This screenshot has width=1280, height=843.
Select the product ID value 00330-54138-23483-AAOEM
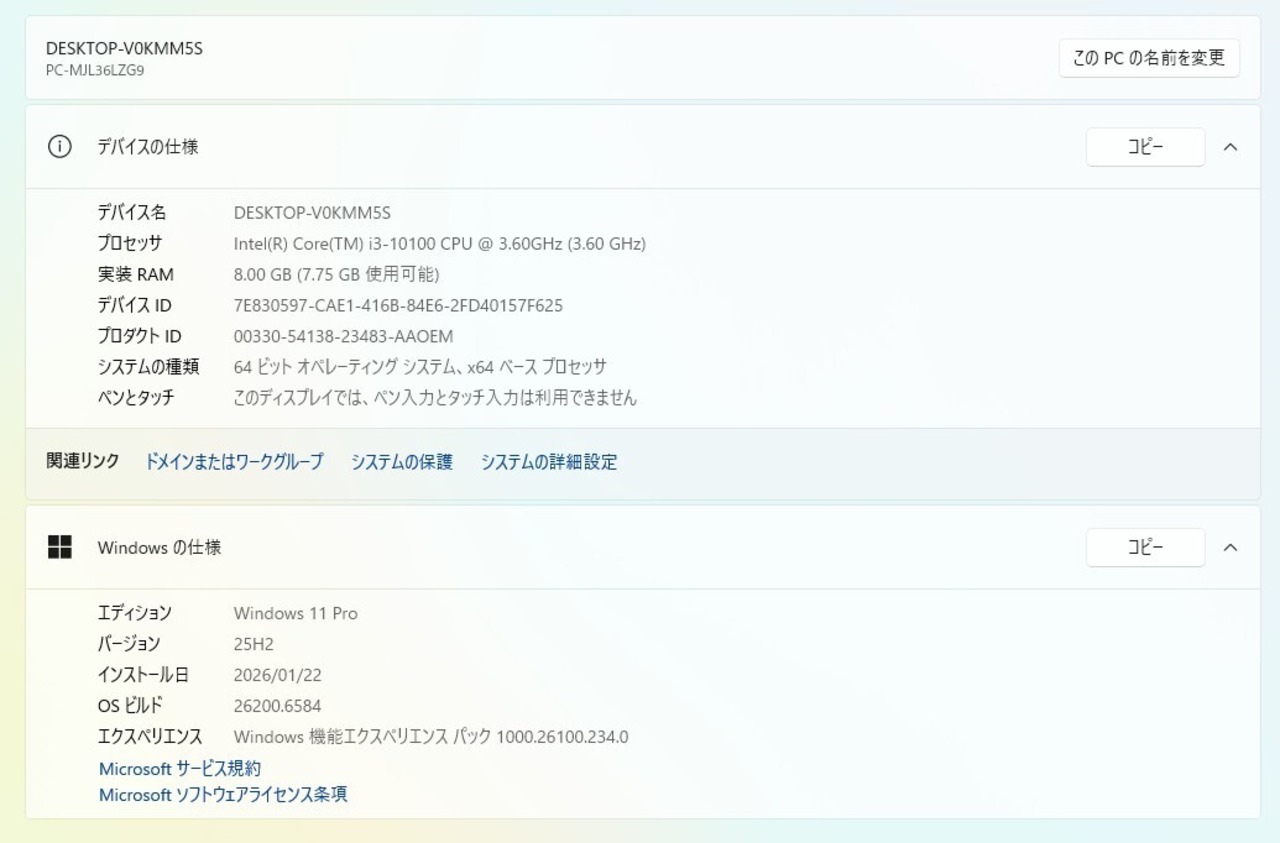343,336
